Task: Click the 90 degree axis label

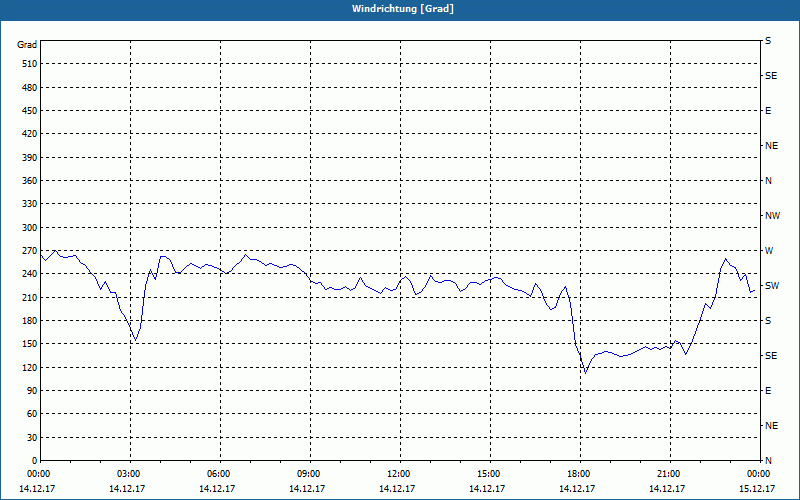Action: [x=32, y=390]
